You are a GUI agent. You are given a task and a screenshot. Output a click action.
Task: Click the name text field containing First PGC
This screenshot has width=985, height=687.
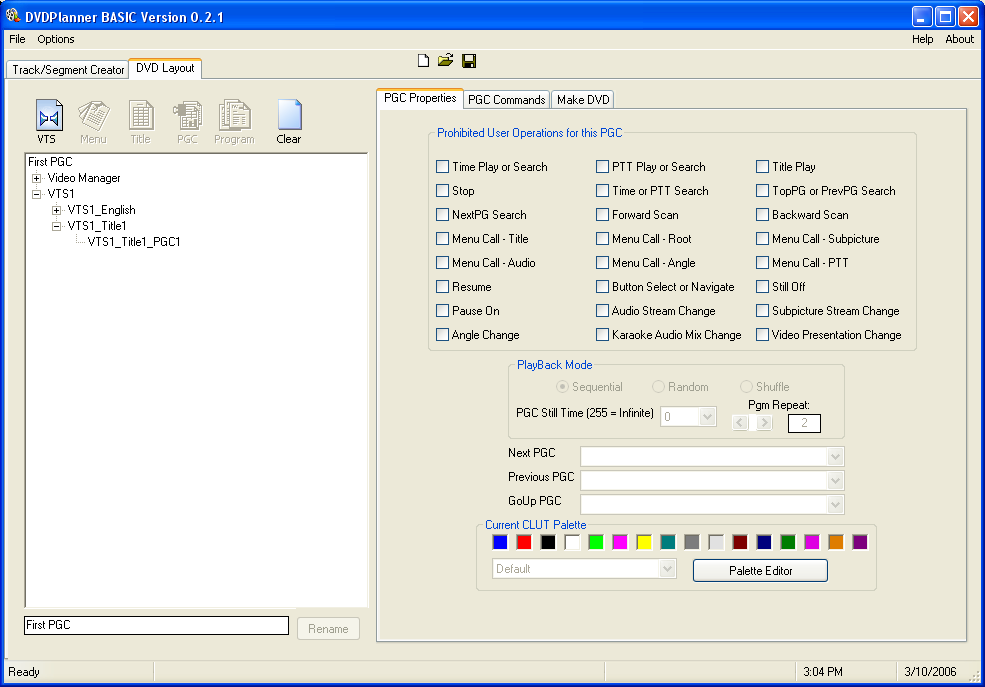coord(156,625)
